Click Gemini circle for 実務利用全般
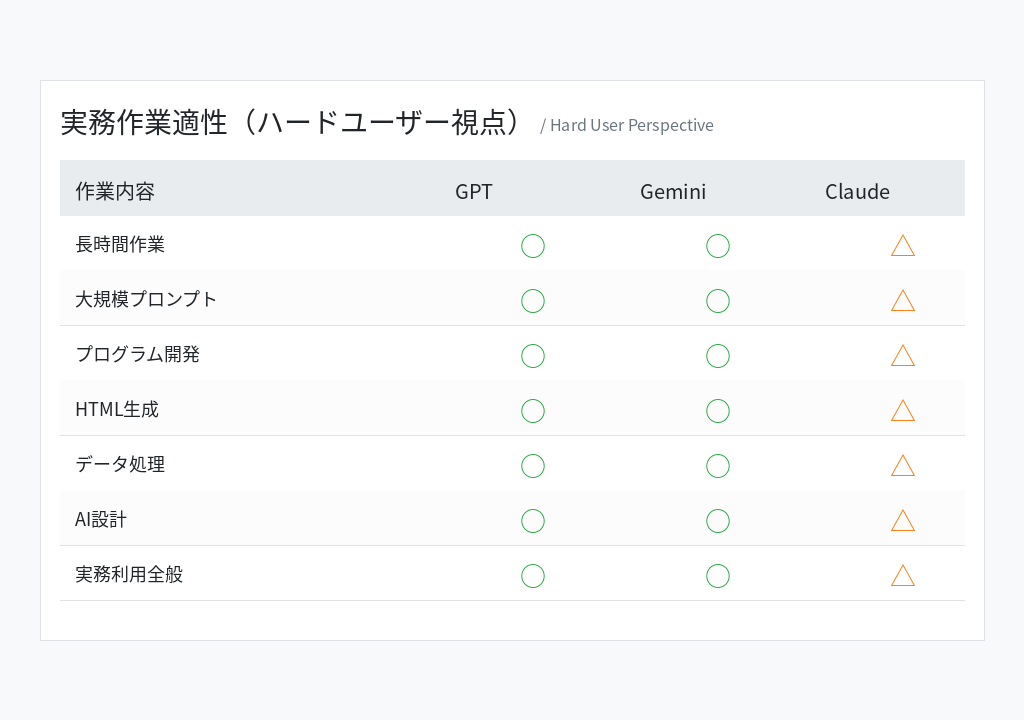This screenshot has width=1024, height=720. click(718, 576)
